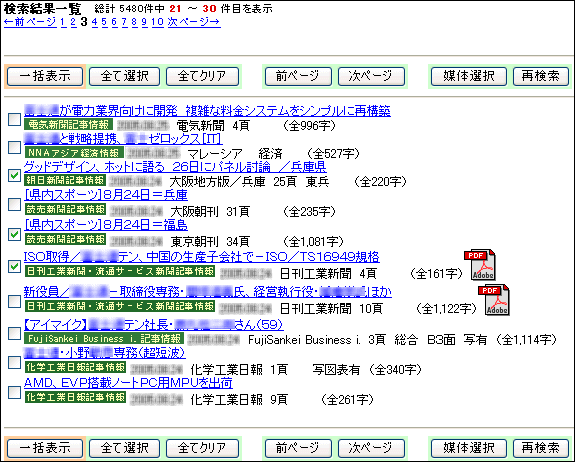This screenshot has height=462, width=575.
Task: Click FujiSankei Business i. 記事情報 label
Action: point(103,338)
